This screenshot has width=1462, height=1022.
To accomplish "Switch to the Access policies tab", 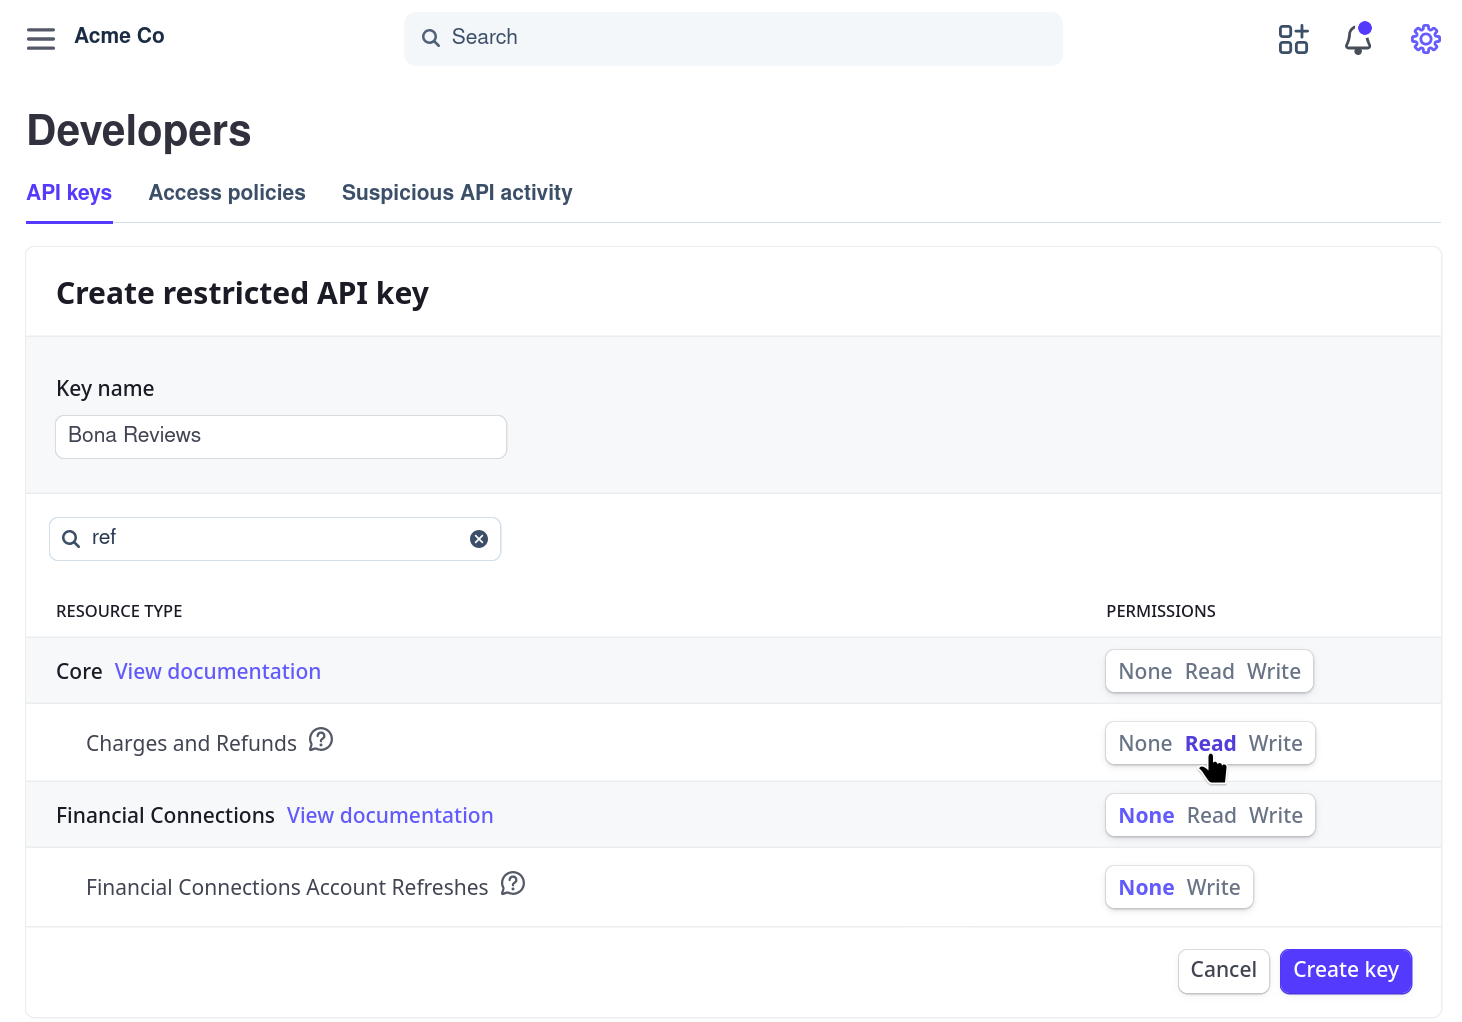I will coord(227,193).
